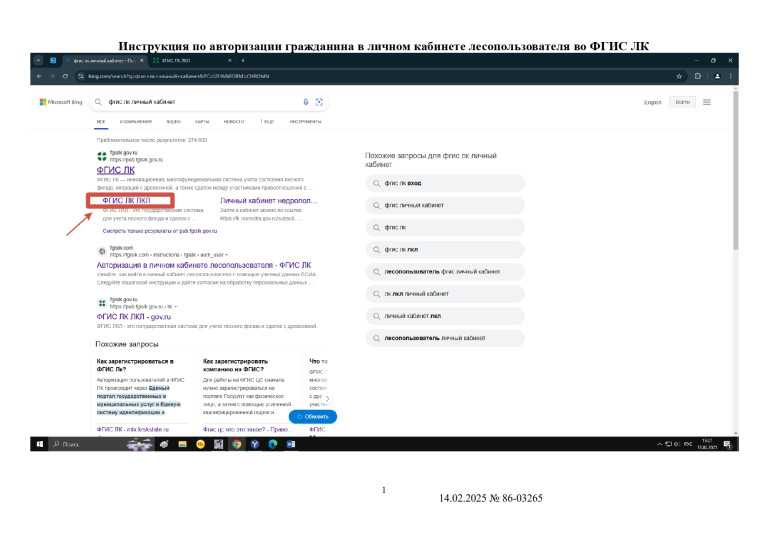The width and height of the screenshot is (760, 537).
Task: Click the browser Forward arrow
Action: tap(52, 77)
